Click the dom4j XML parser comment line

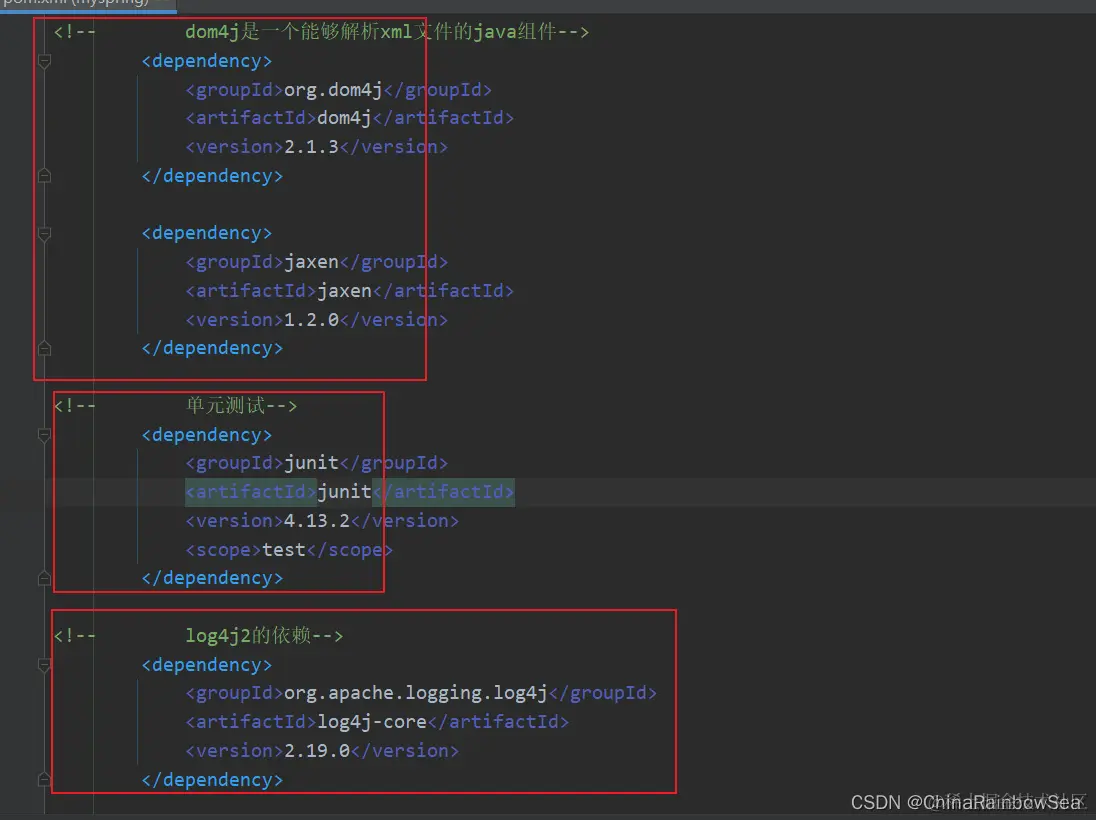pyautogui.click(x=321, y=32)
